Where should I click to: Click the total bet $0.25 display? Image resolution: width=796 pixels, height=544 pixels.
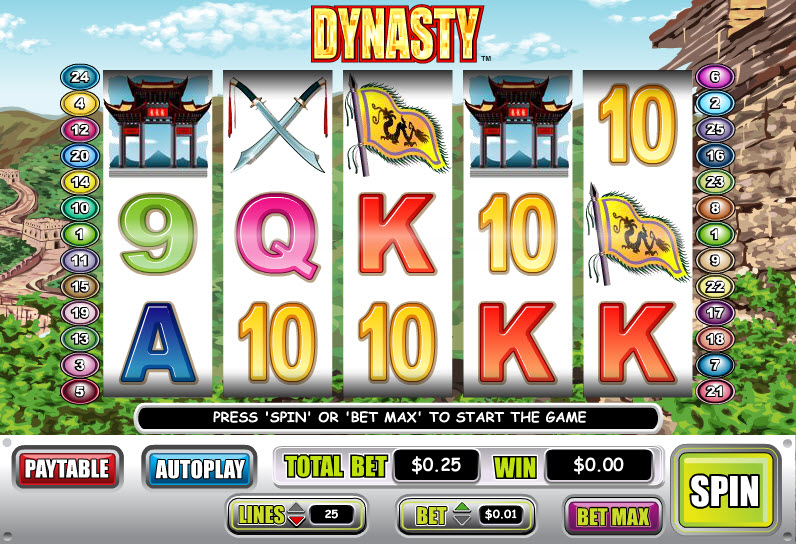[436, 465]
